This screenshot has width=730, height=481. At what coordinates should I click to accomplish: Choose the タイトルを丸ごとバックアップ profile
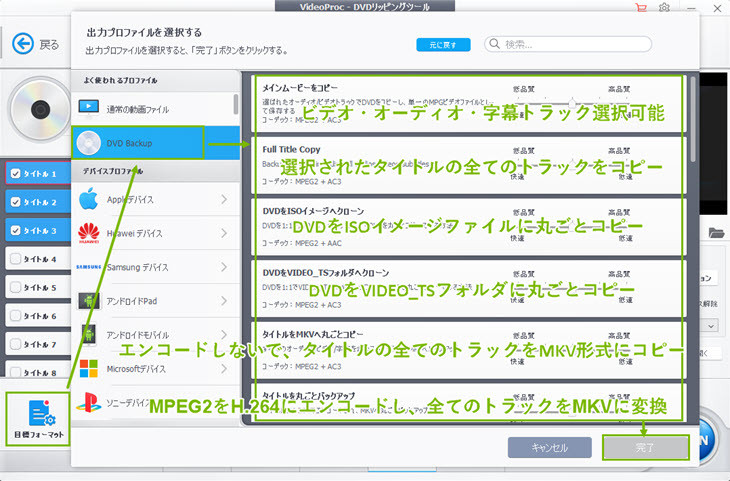pyautogui.click(x=468, y=403)
